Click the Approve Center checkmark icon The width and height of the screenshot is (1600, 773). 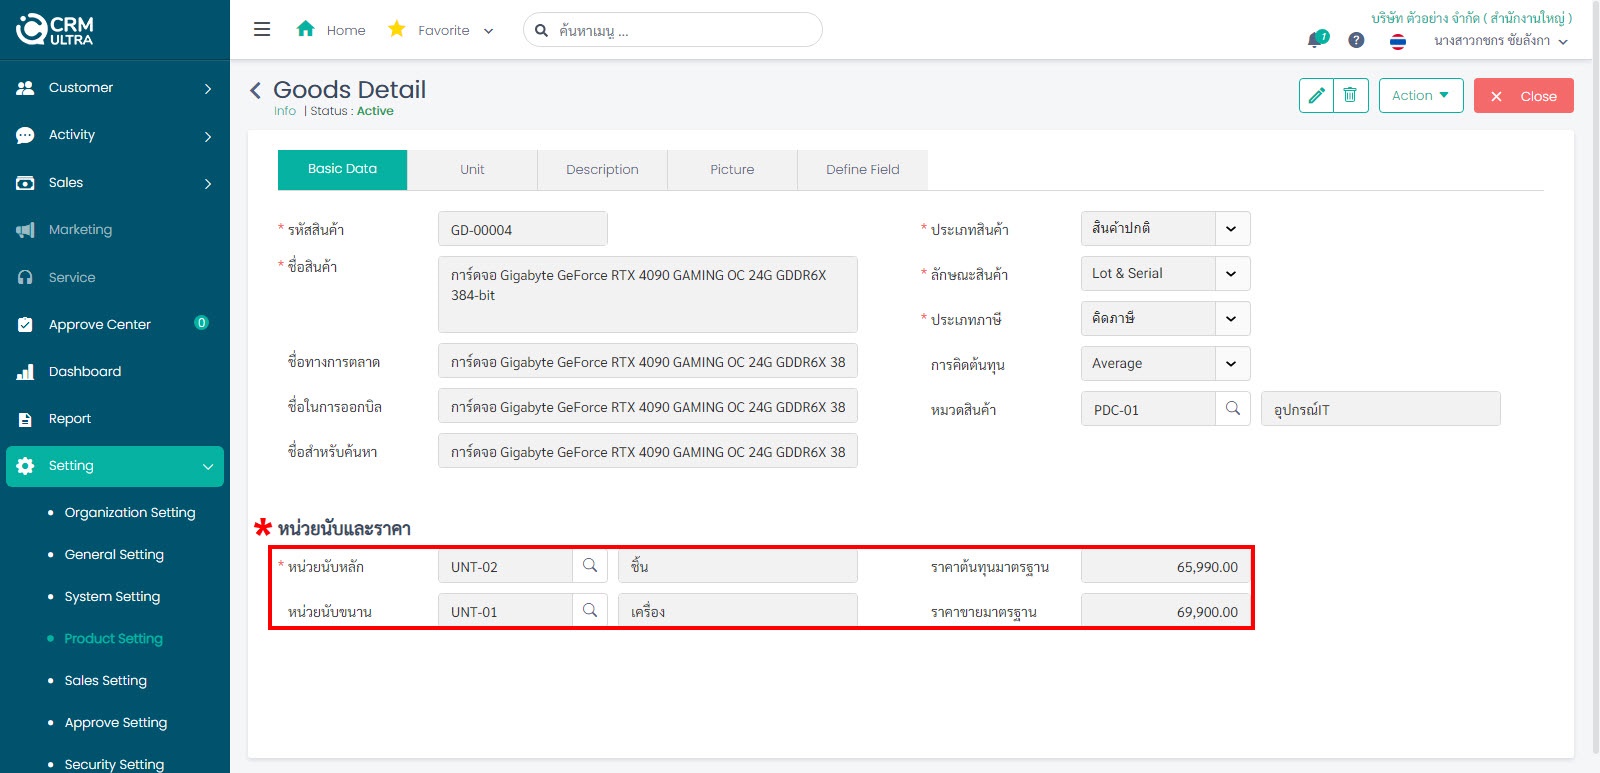coord(26,324)
